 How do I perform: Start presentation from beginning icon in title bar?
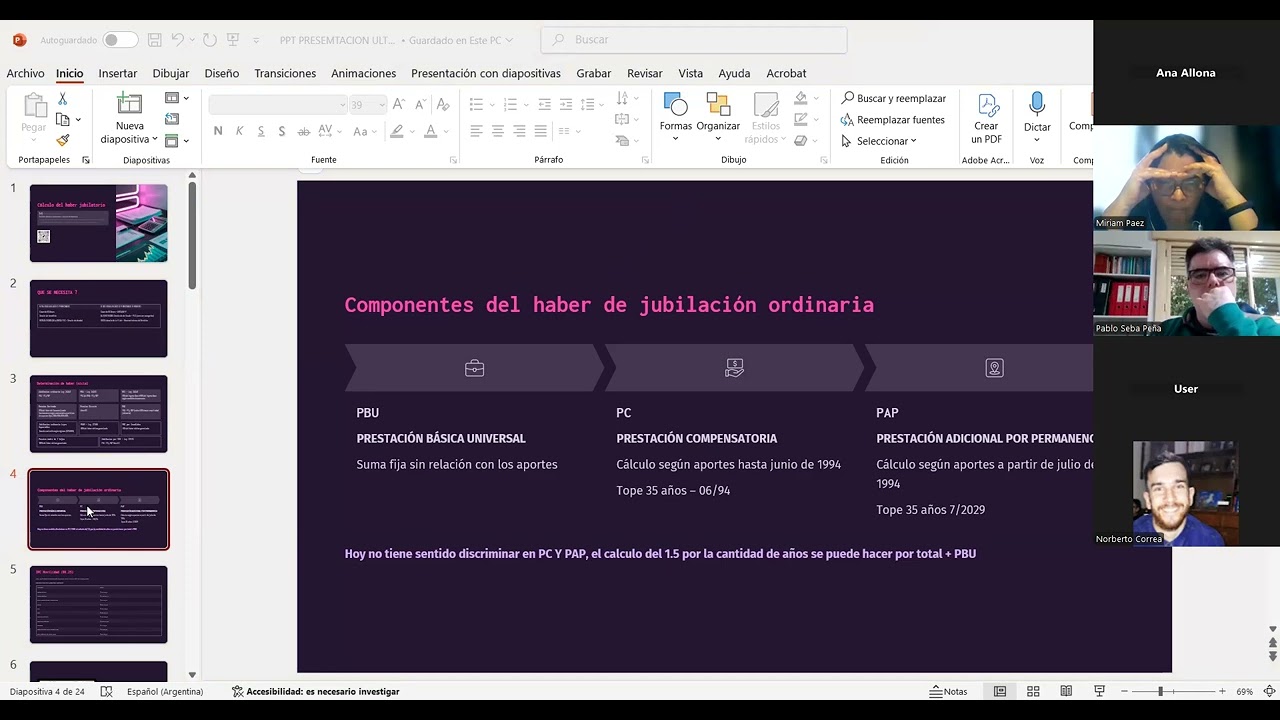pyautogui.click(x=233, y=40)
